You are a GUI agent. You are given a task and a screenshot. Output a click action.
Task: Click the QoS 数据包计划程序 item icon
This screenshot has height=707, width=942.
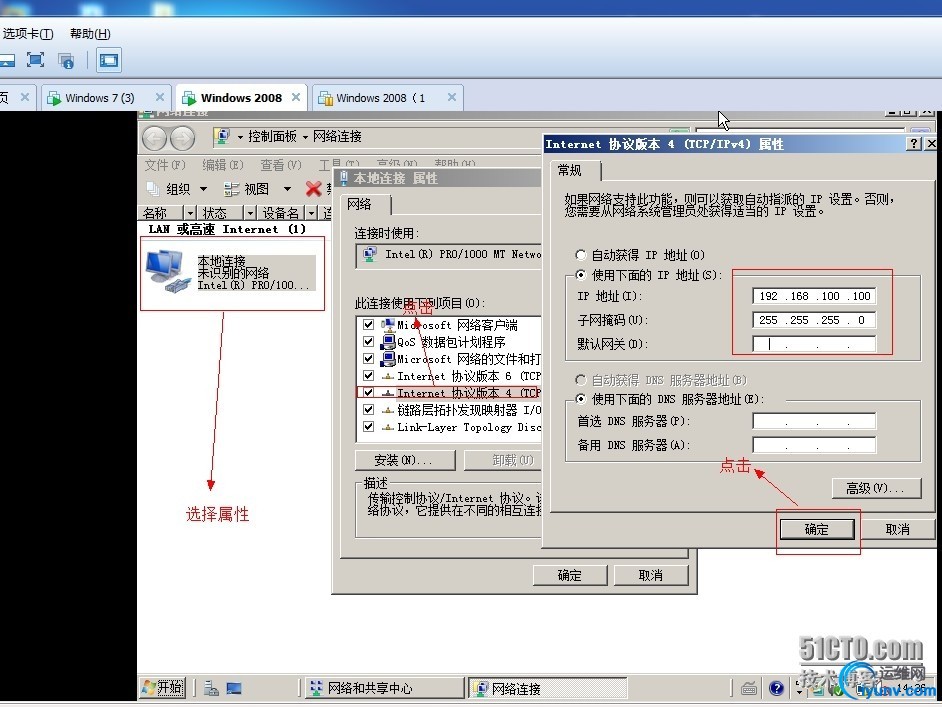coord(388,342)
